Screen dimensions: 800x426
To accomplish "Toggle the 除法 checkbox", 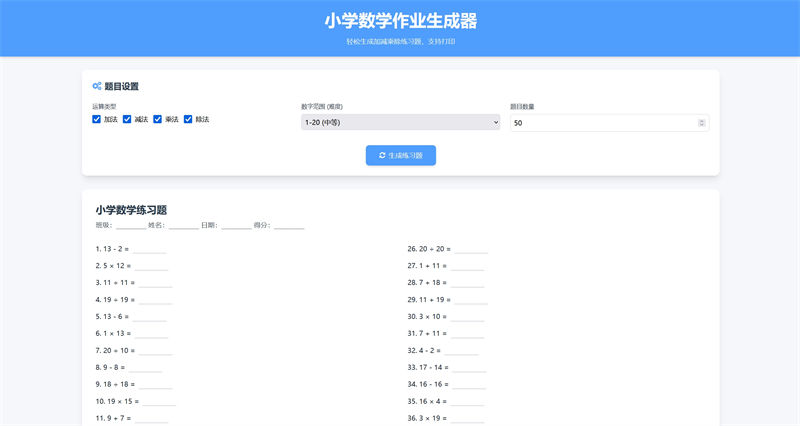I will coord(188,119).
